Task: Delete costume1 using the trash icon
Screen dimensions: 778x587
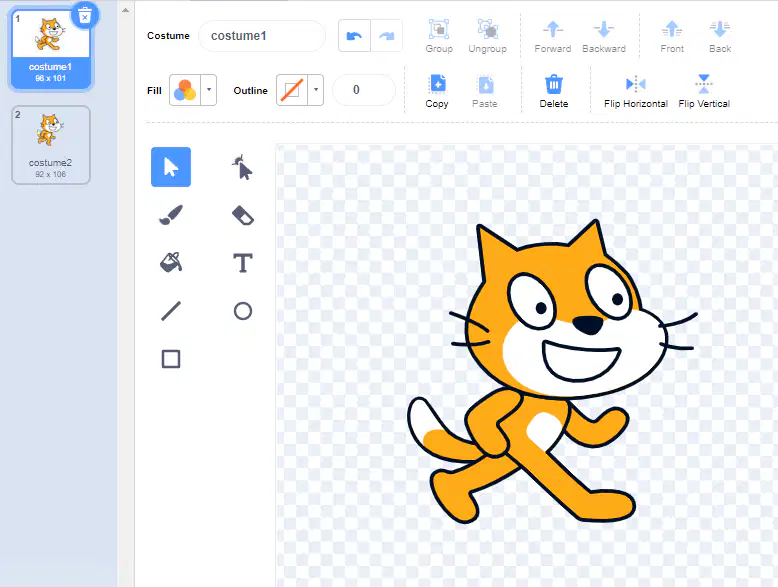Action: click(x=85, y=16)
